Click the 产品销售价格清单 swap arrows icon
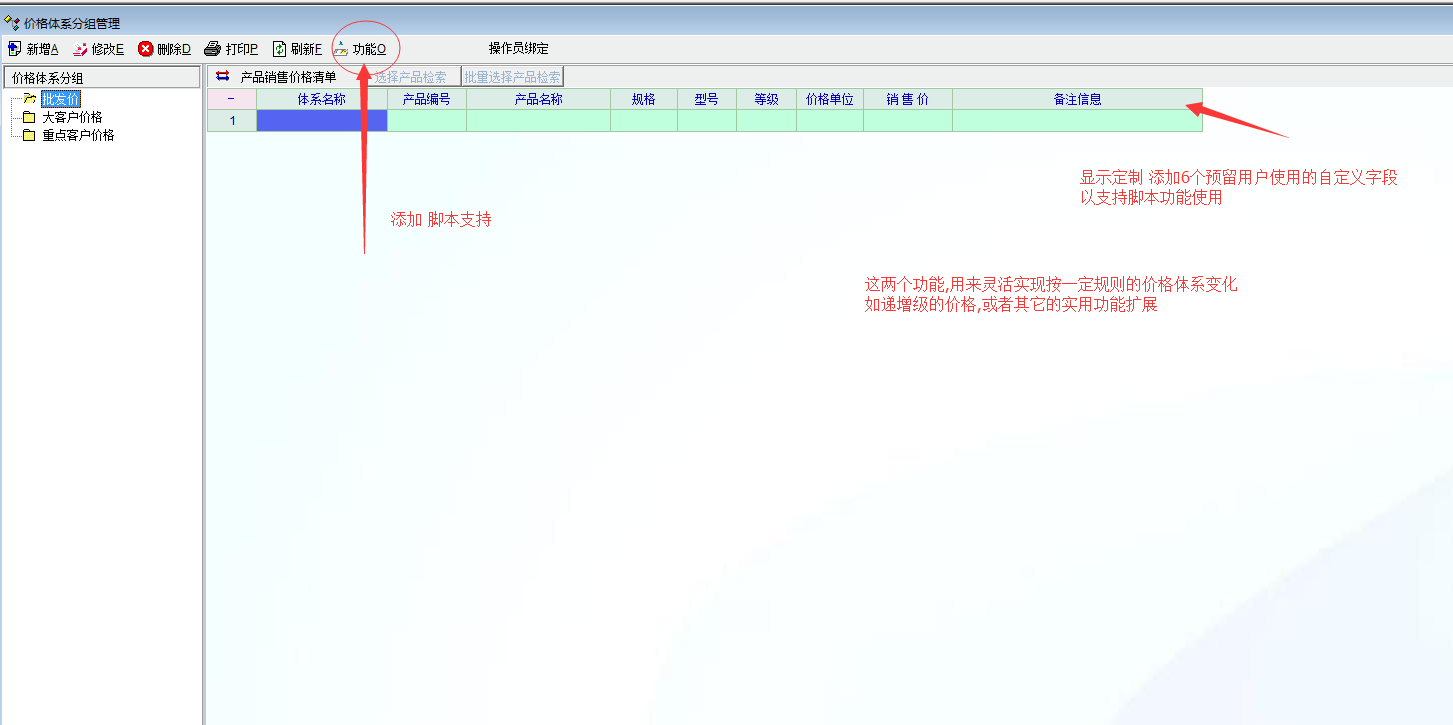 point(222,76)
